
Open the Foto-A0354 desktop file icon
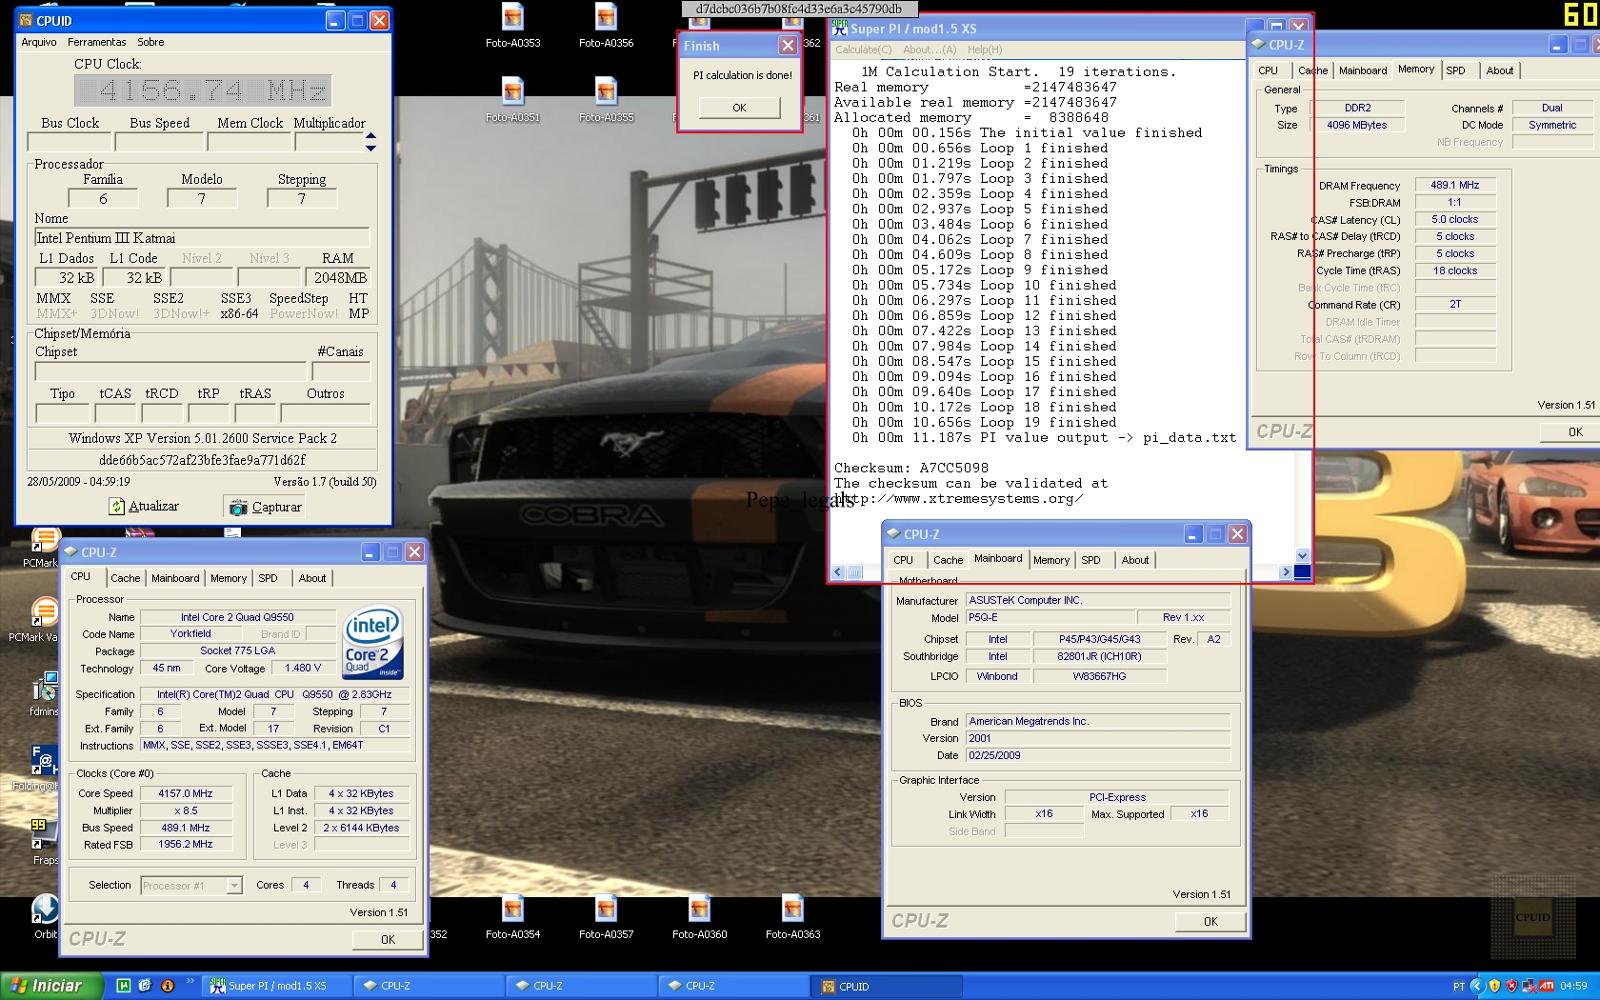[512, 909]
